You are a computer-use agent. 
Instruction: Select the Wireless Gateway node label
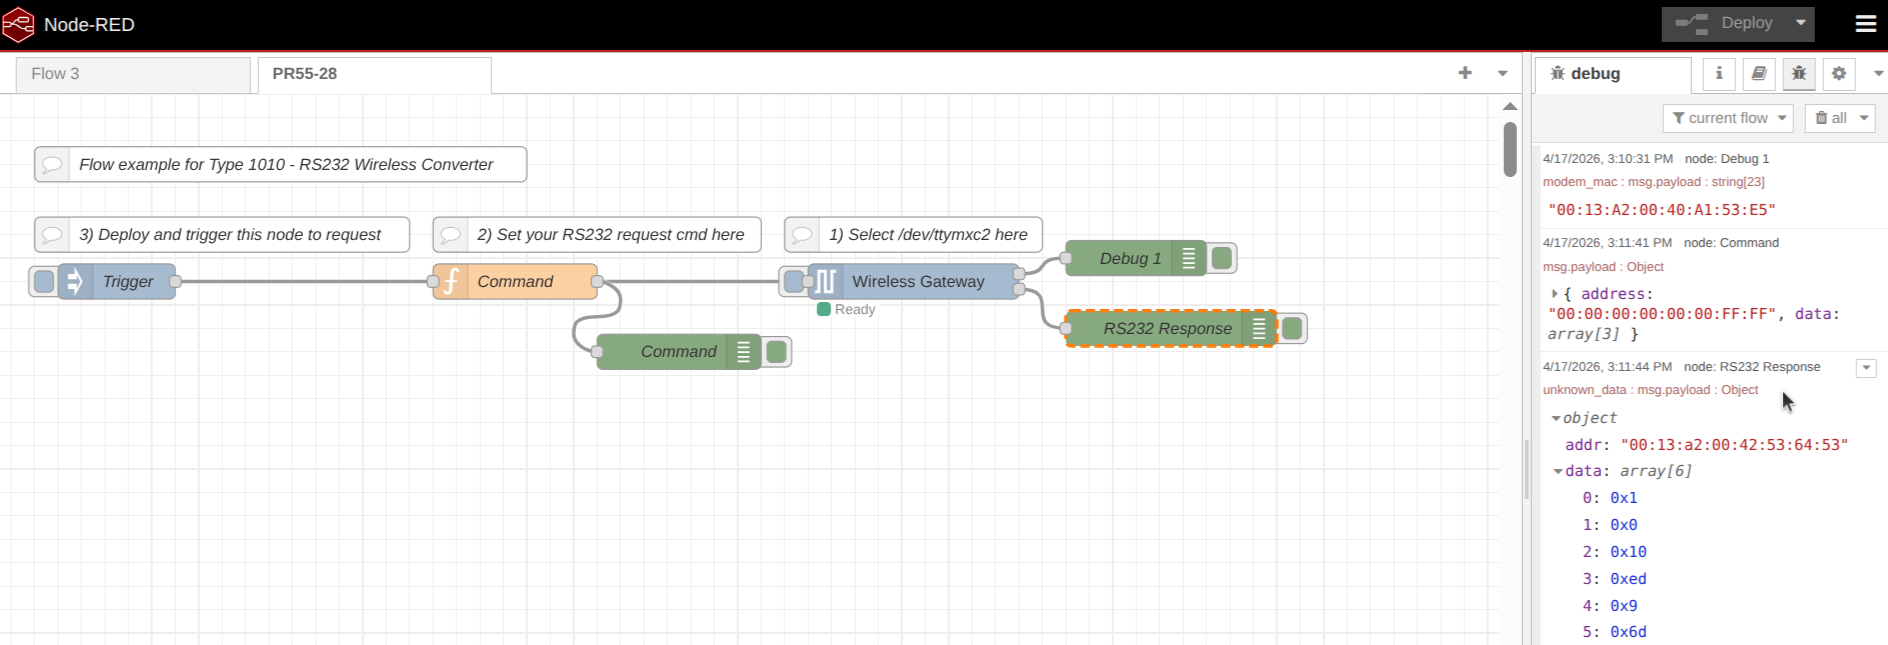(918, 282)
